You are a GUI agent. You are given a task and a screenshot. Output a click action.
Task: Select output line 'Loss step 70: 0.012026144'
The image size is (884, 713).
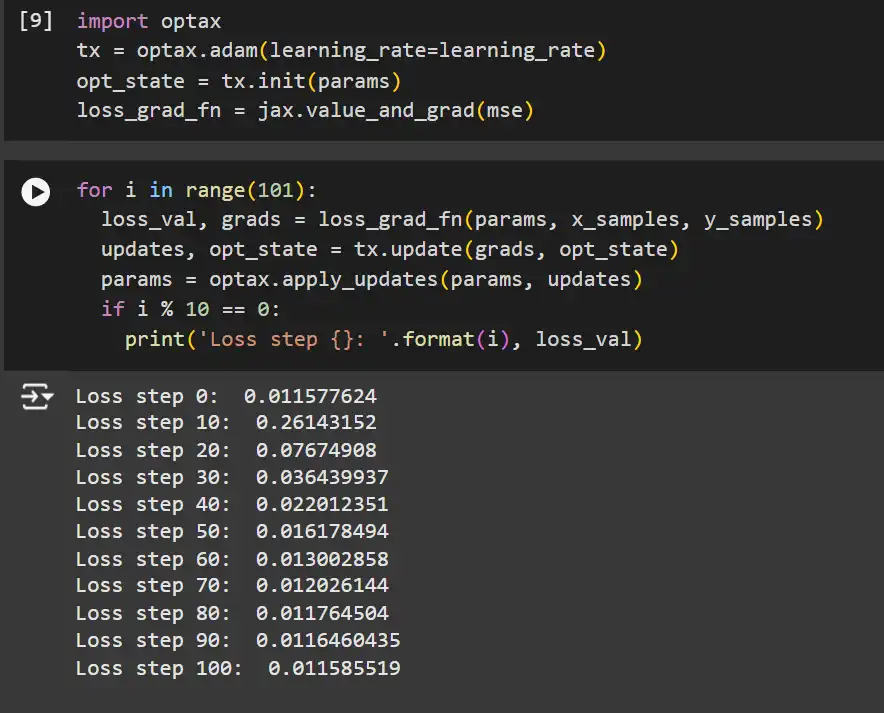click(x=232, y=586)
